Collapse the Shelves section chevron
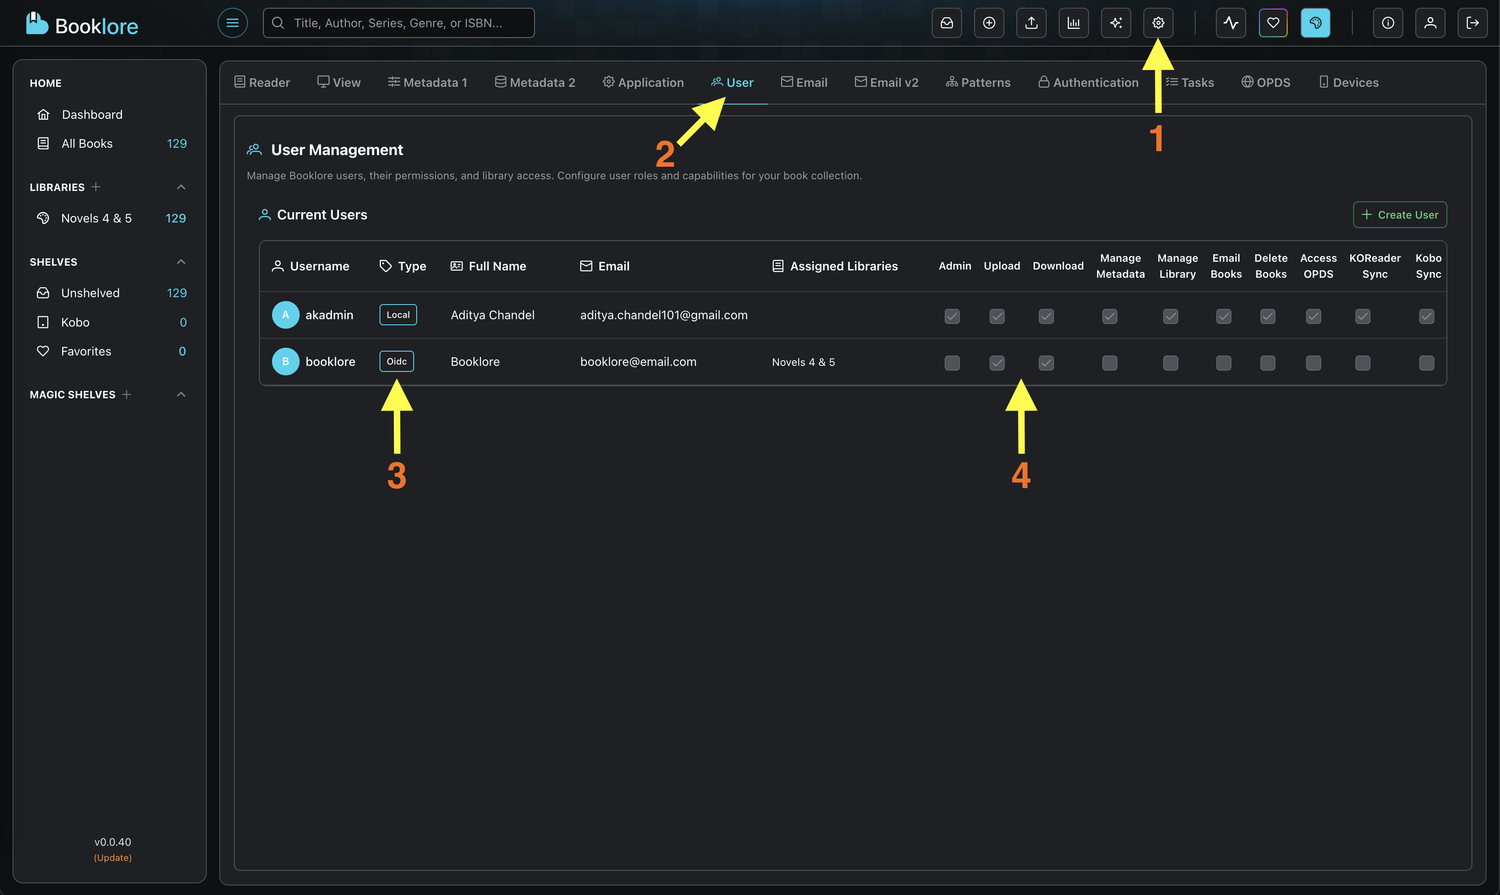 tap(181, 262)
